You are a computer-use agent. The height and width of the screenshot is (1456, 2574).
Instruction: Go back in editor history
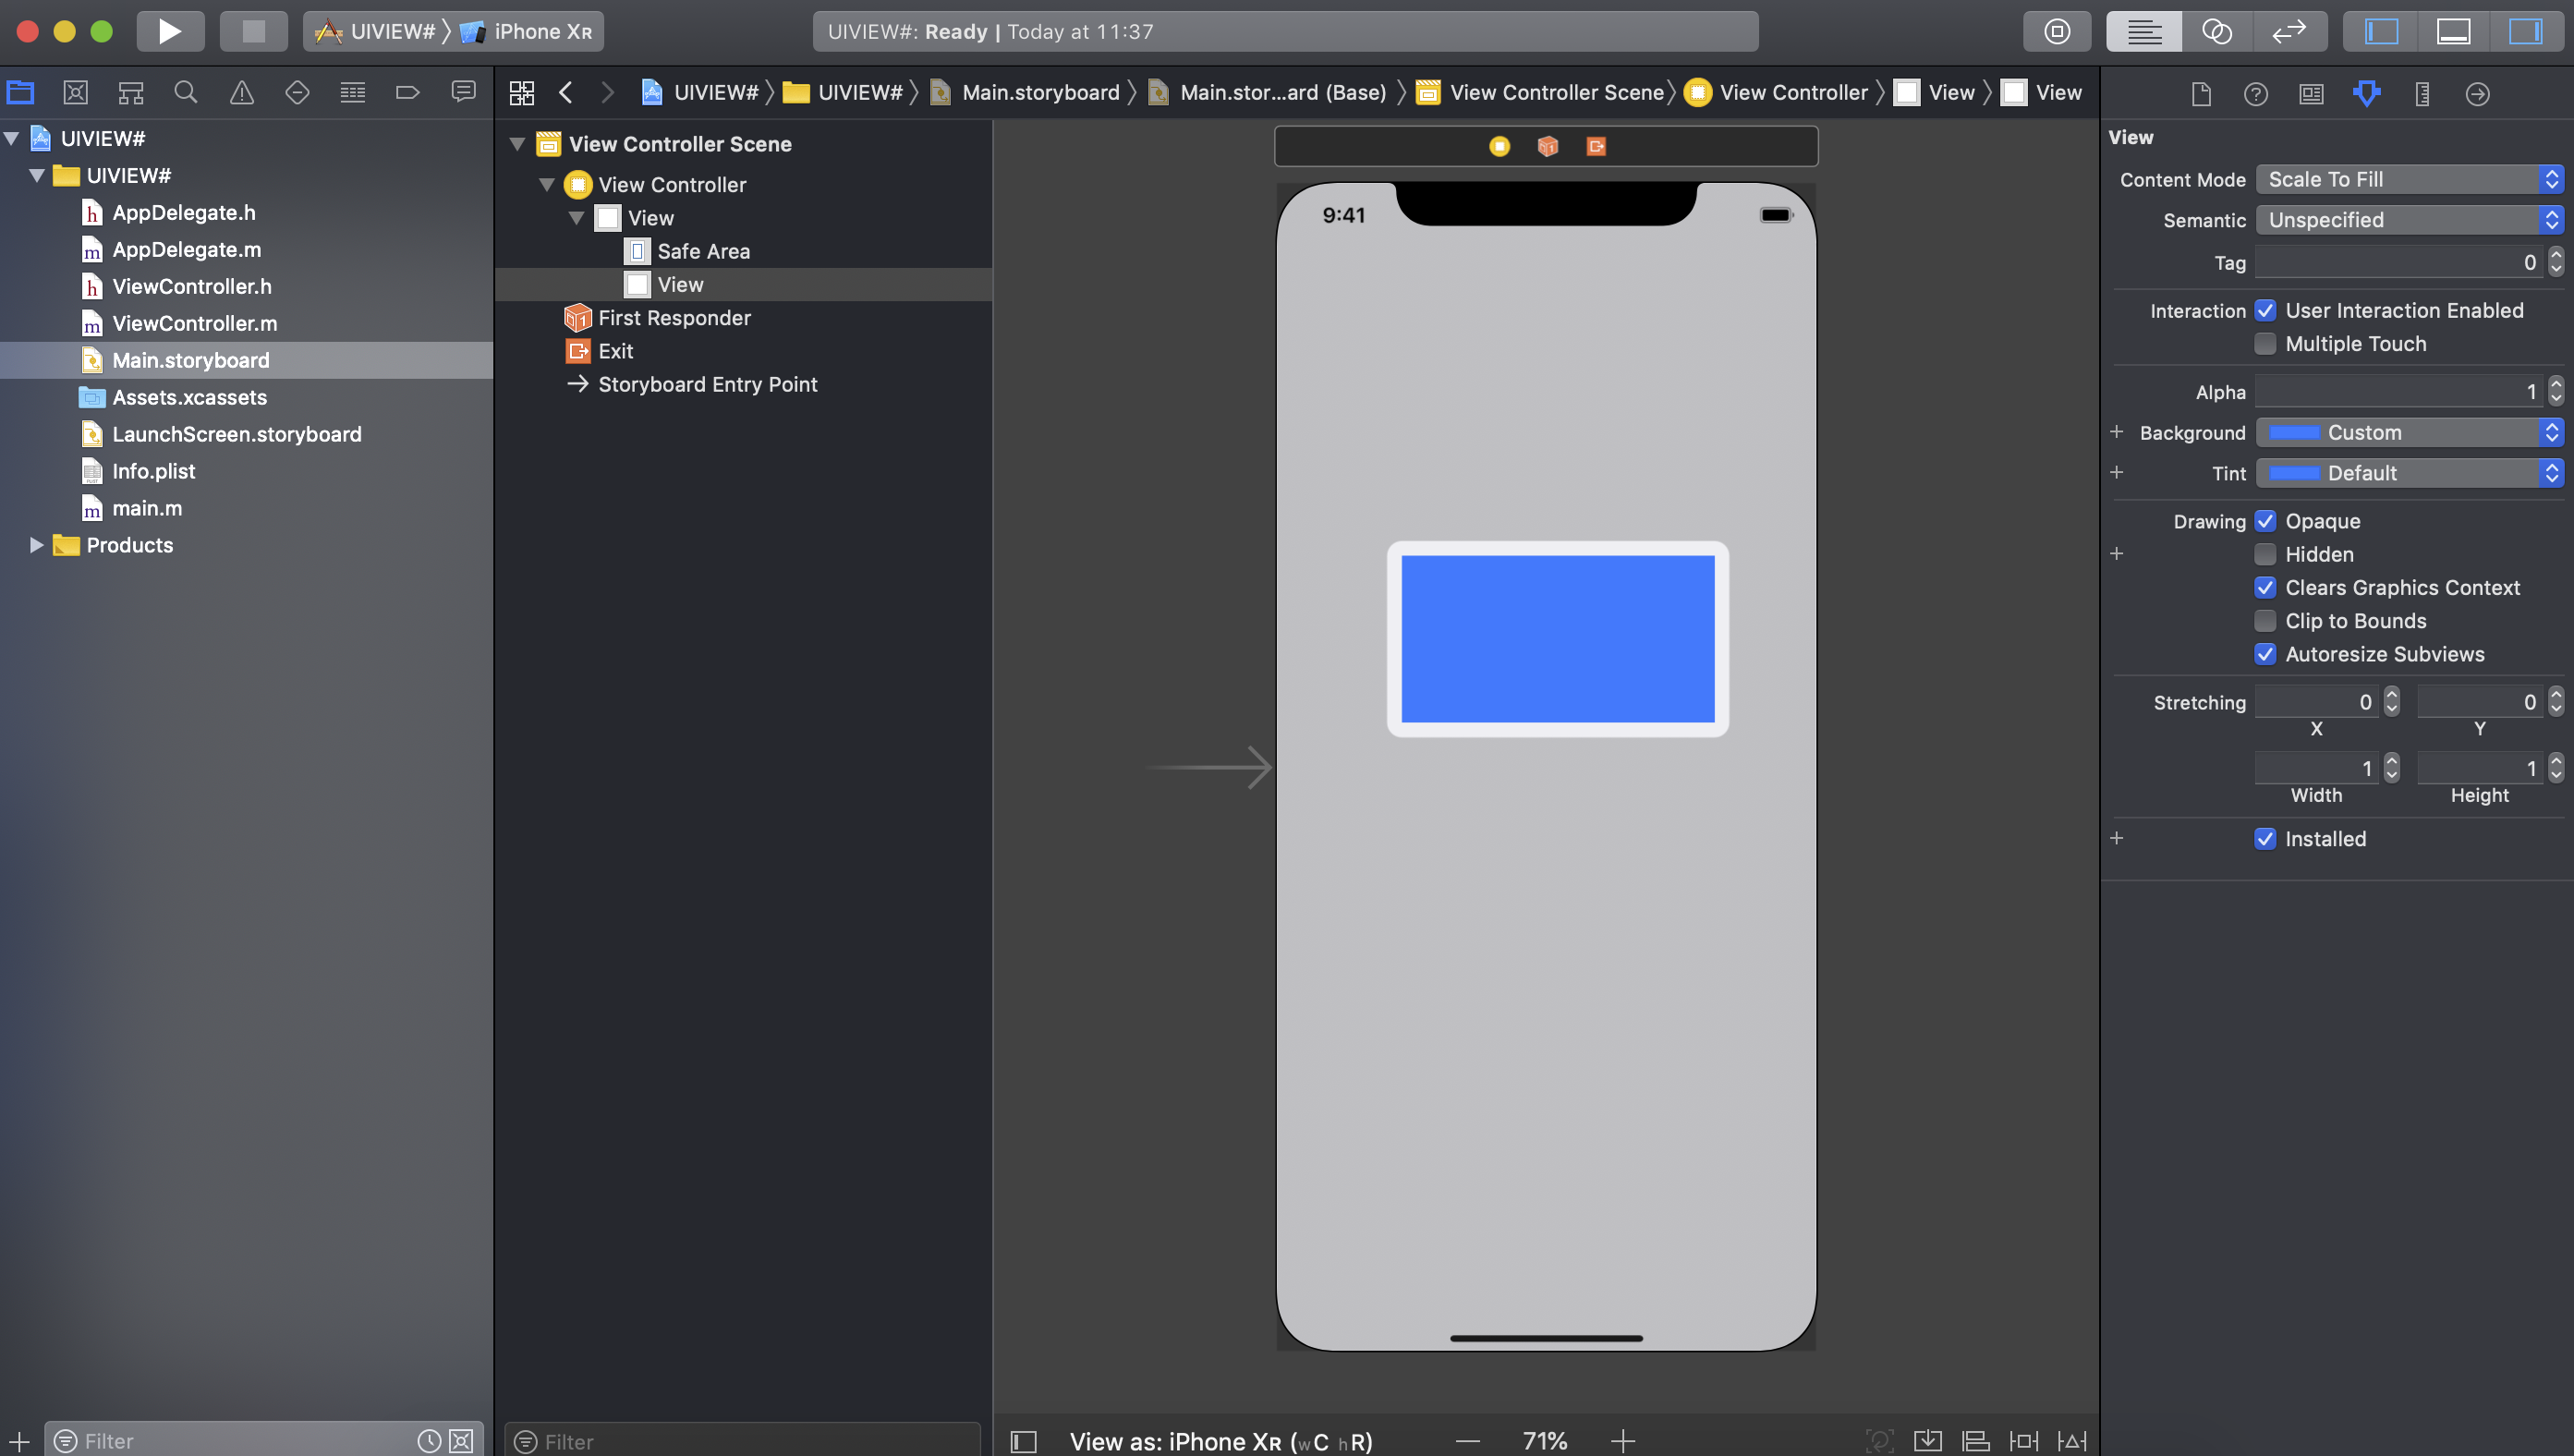566,93
